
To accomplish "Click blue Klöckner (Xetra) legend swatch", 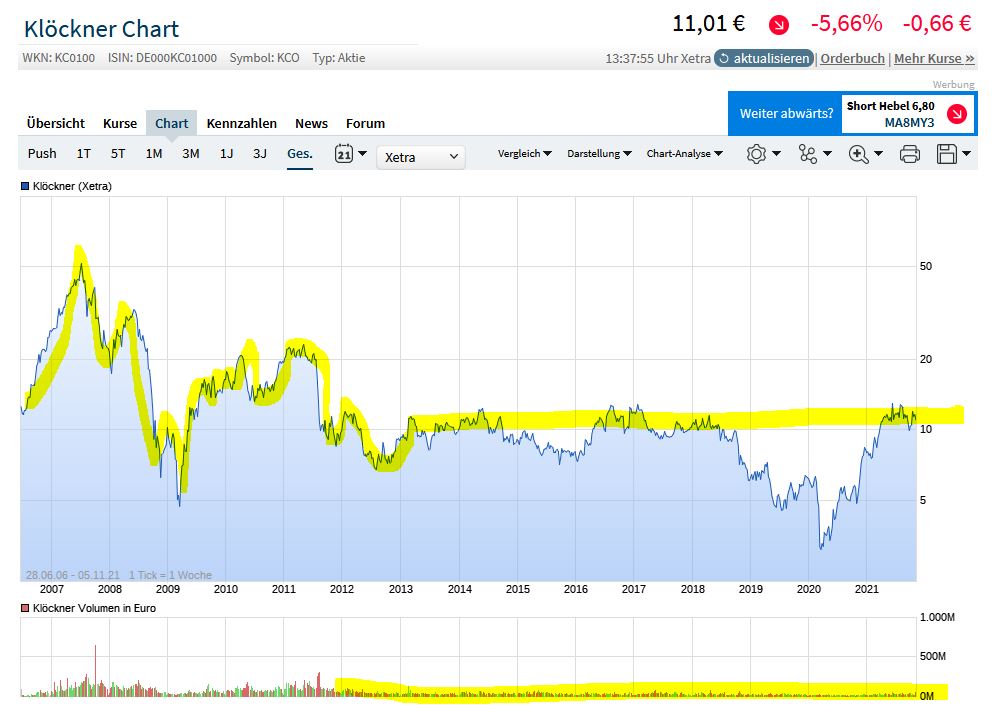I will click(x=25, y=186).
